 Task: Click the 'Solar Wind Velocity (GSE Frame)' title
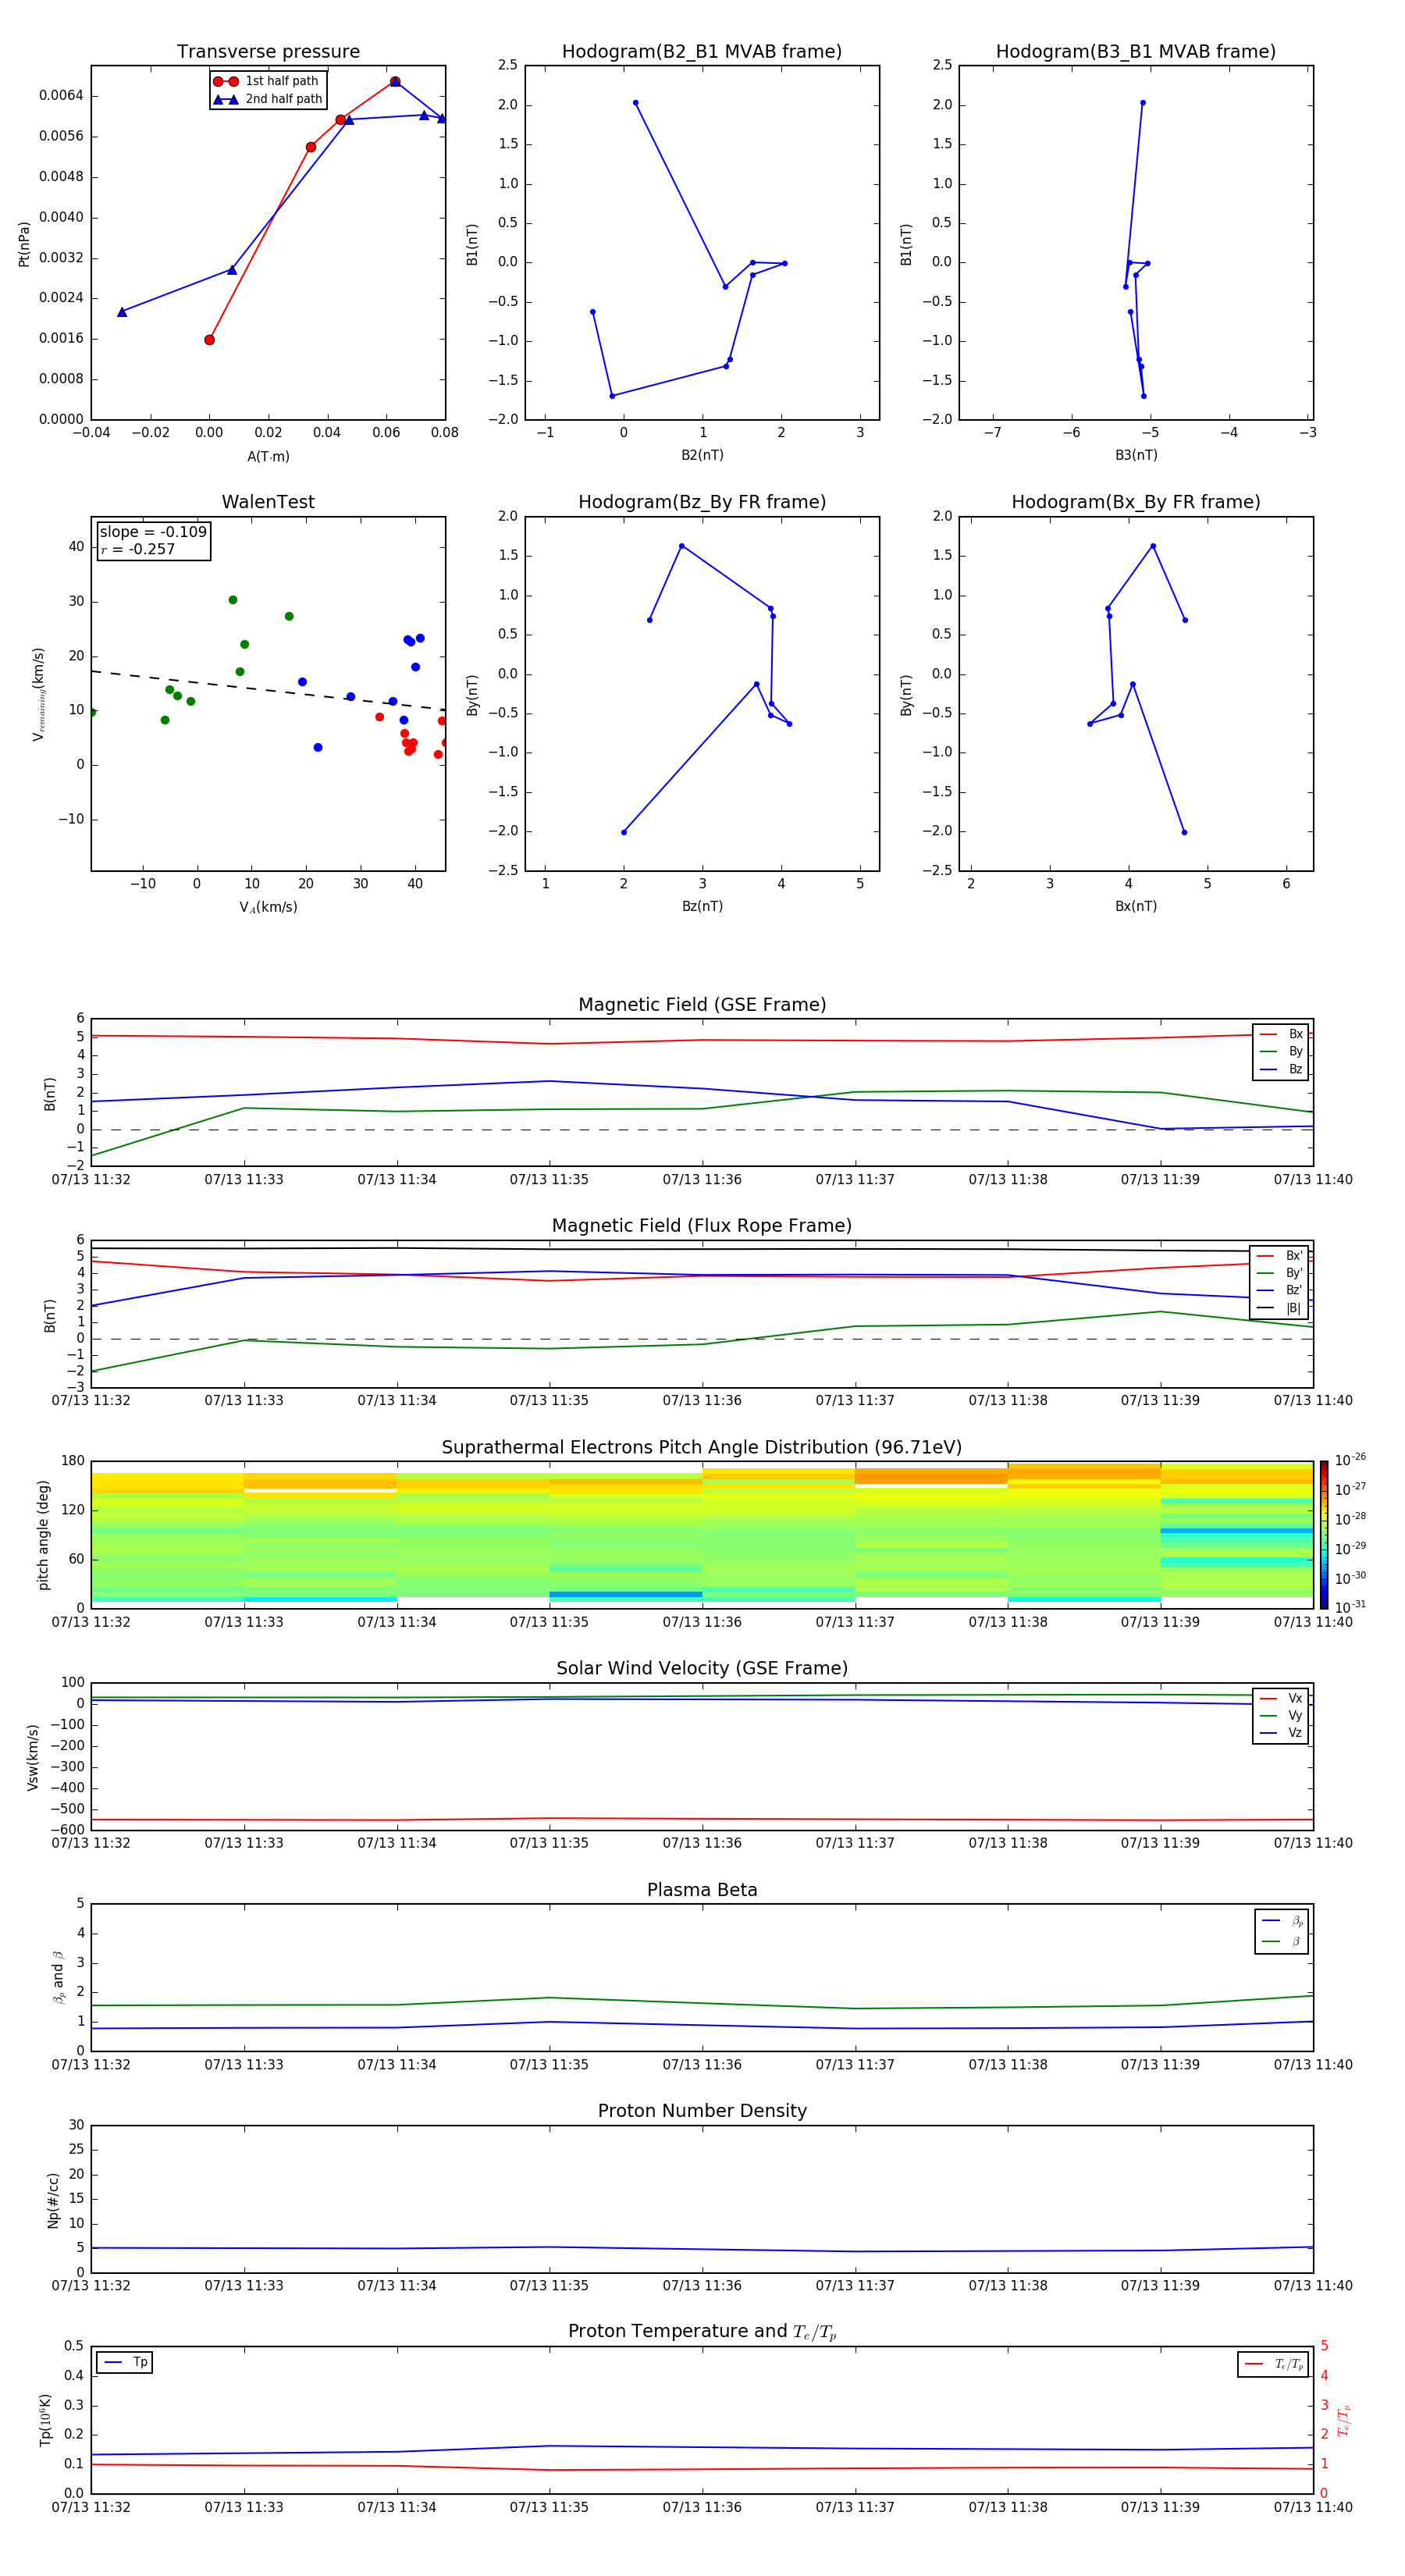702,1669
